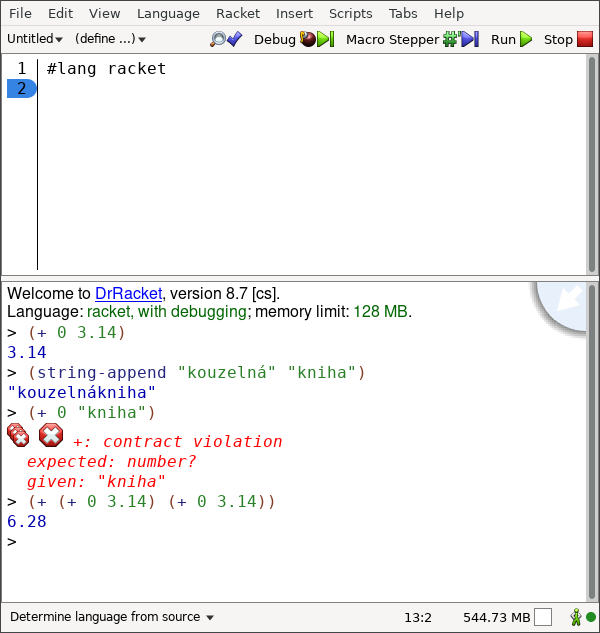Run the program with green arrow
This screenshot has height=633, width=600.
pyautogui.click(x=512, y=39)
